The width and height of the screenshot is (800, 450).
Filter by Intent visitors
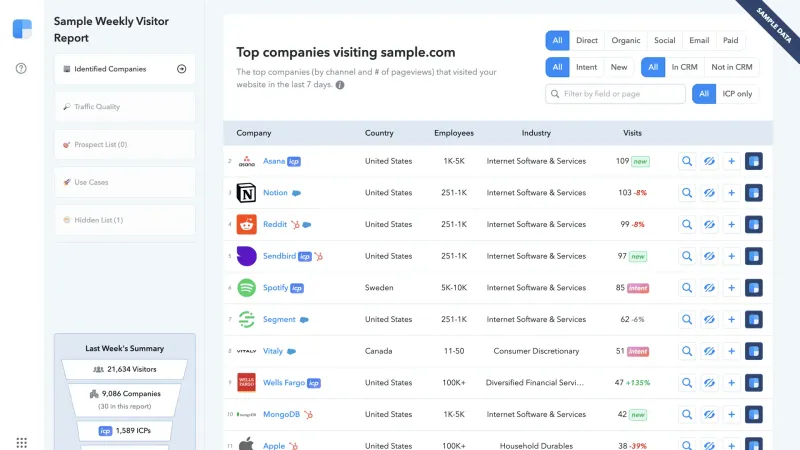(586, 67)
